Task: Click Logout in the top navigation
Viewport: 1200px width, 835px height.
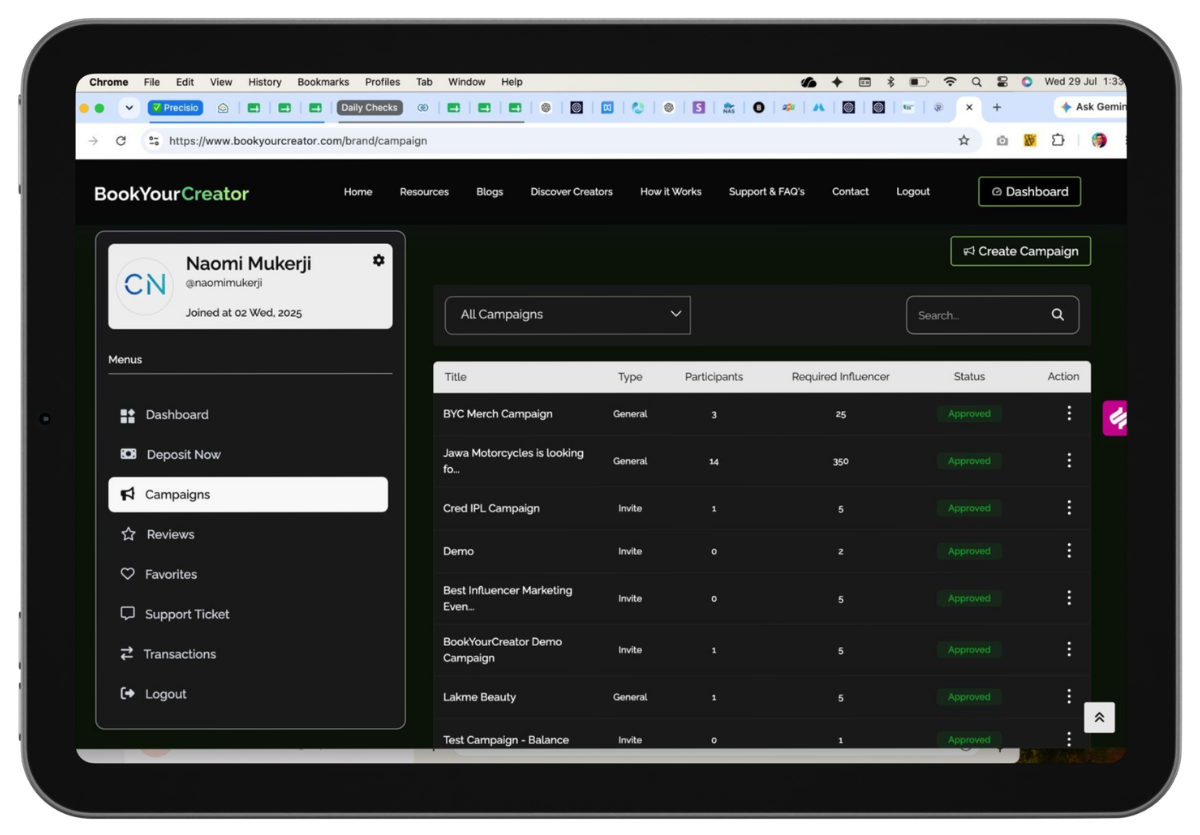Action: tap(913, 192)
